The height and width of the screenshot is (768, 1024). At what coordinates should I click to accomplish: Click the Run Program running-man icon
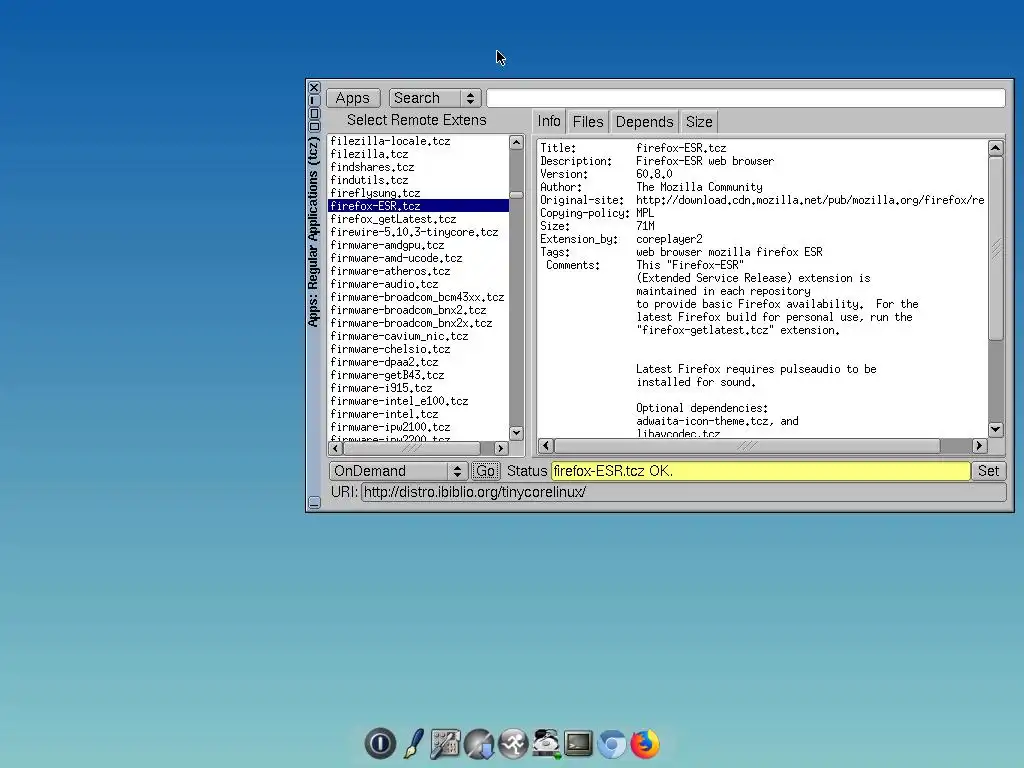coord(513,744)
